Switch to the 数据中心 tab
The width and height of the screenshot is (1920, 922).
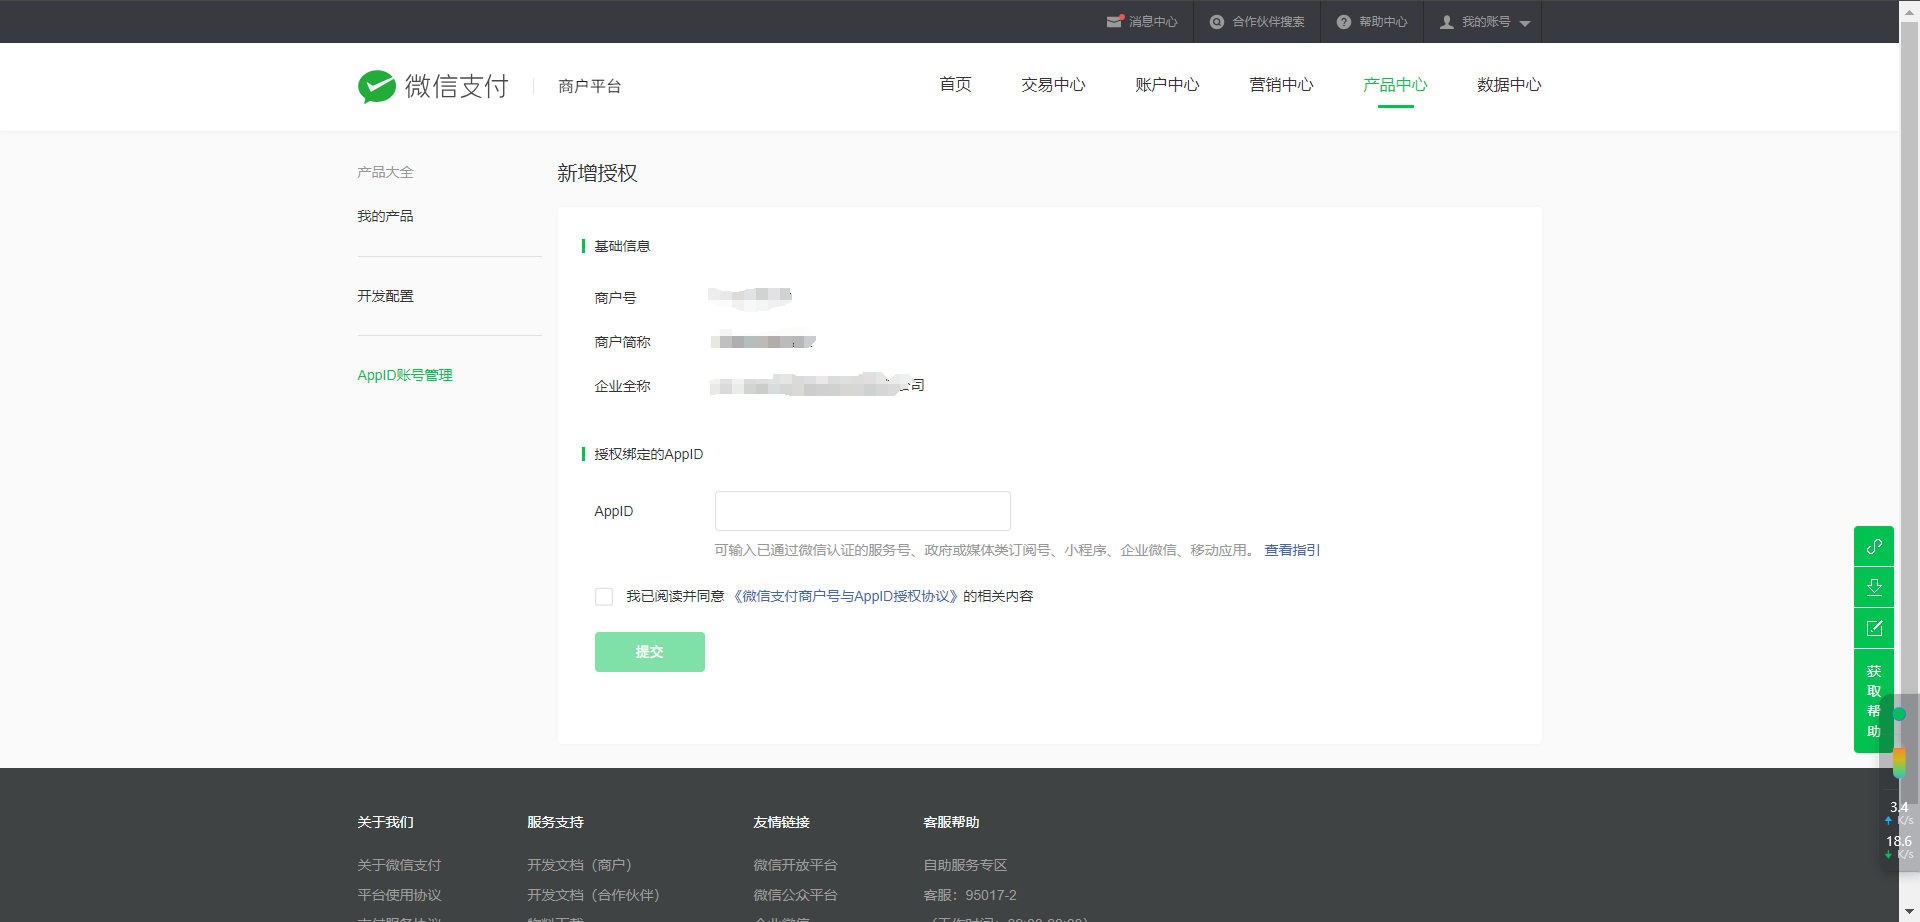tap(1509, 85)
